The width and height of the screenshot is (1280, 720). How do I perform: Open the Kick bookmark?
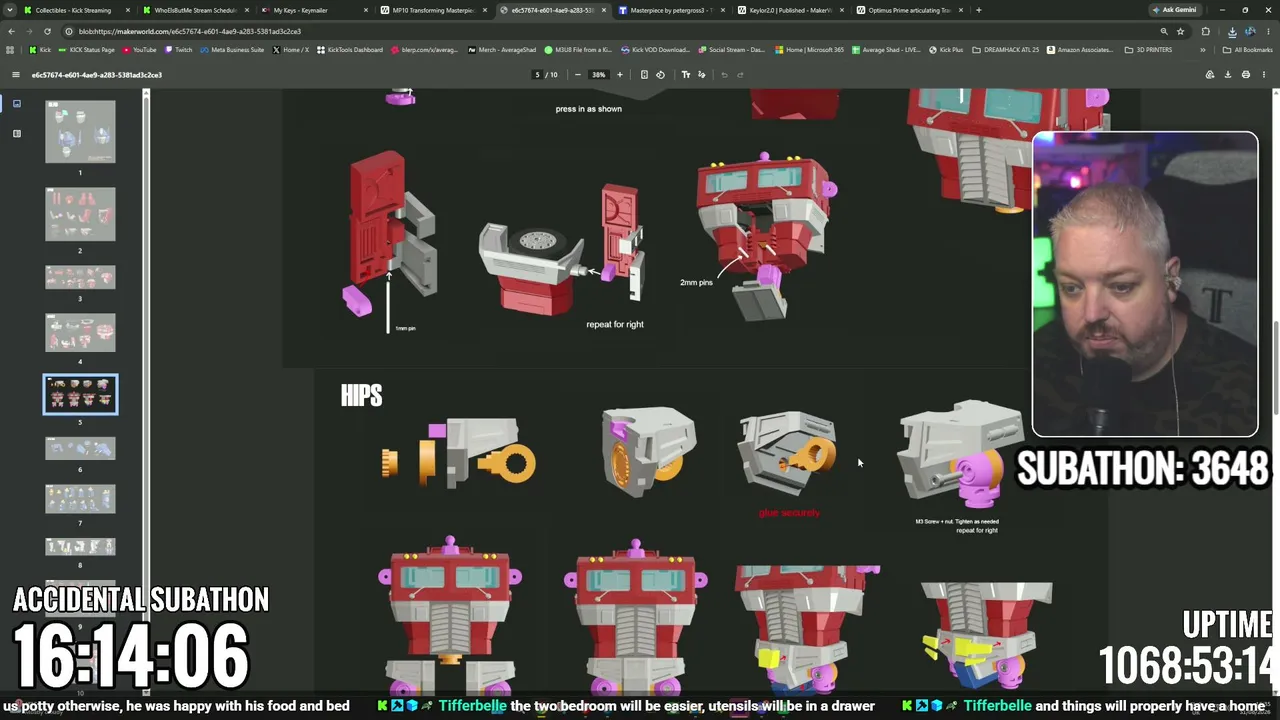tap(40, 50)
